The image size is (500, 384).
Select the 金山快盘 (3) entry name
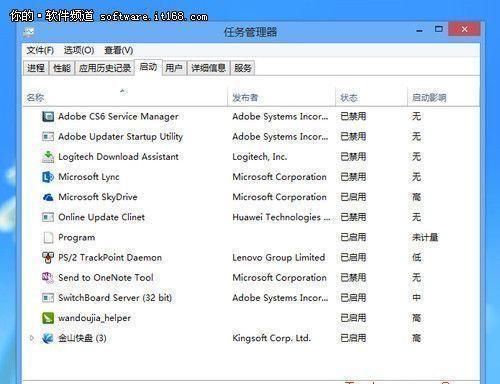[82, 338]
